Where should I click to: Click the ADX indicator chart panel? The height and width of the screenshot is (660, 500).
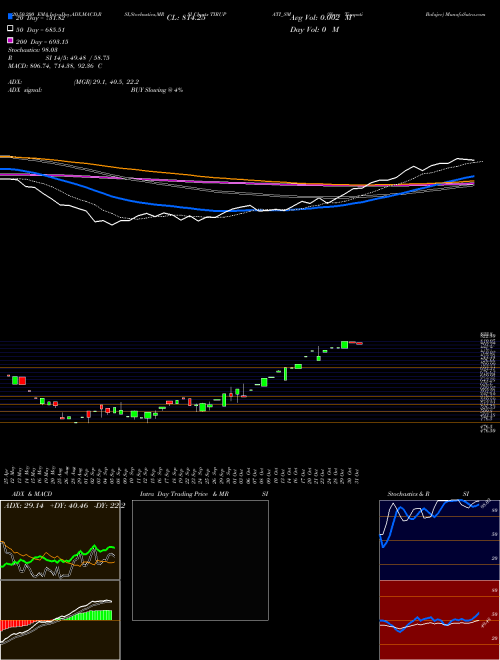(x=60, y=540)
